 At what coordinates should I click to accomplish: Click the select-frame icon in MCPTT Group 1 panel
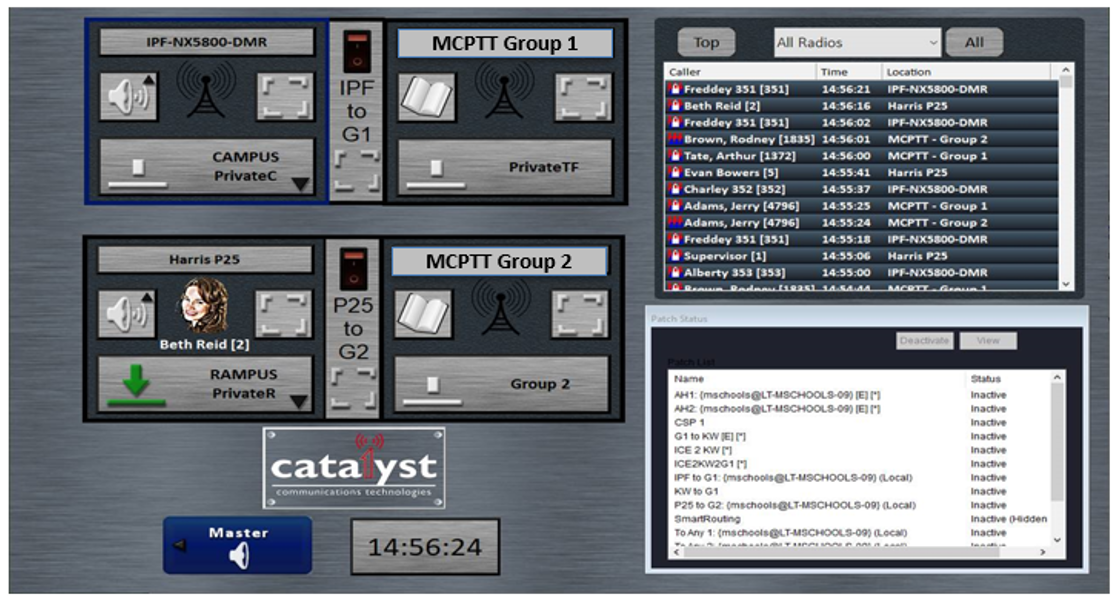click(582, 97)
